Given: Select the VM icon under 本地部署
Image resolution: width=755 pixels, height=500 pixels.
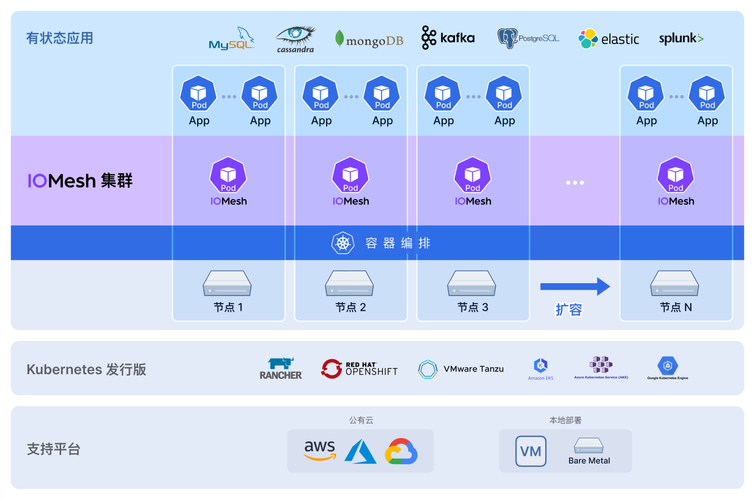Looking at the screenshot, I should pos(531,451).
